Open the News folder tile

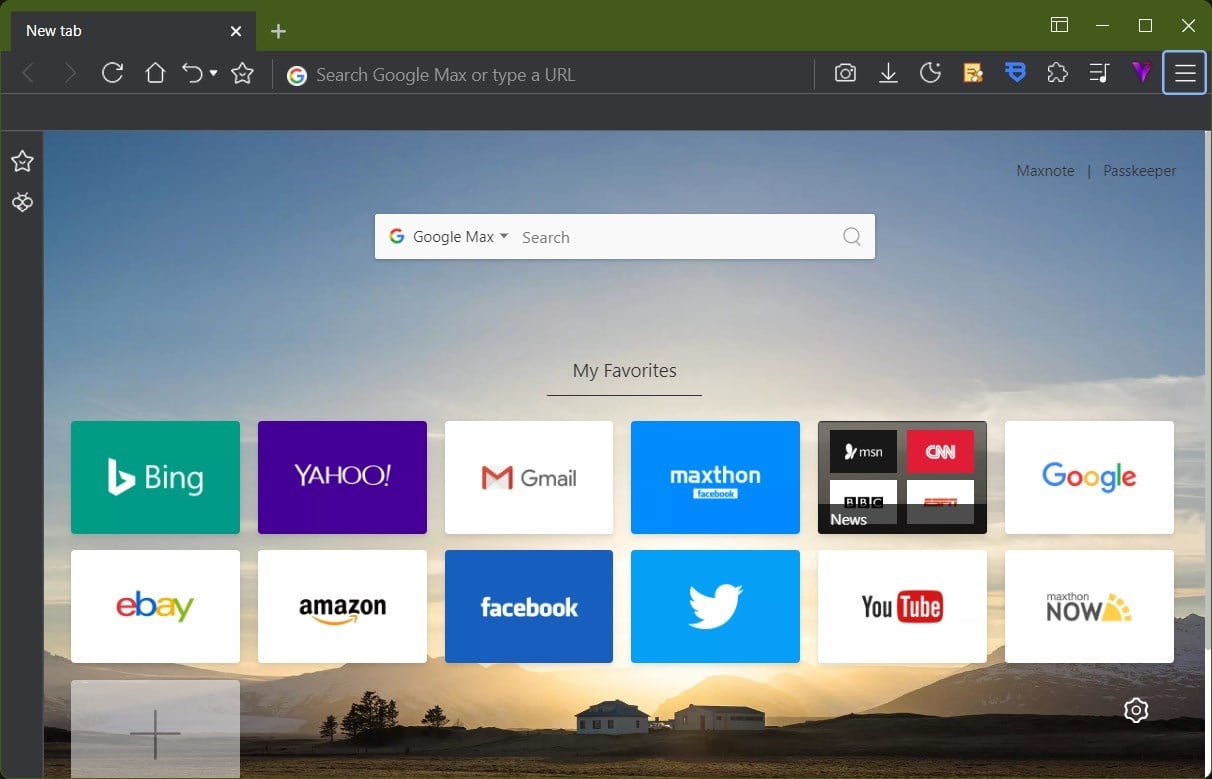(902, 477)
